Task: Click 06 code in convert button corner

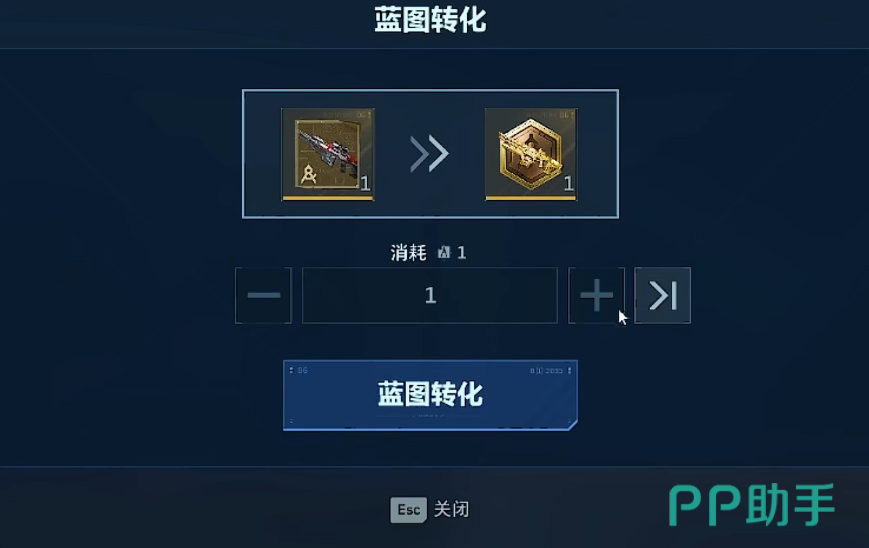Action: pyautogui.click(x=303, y=370)
